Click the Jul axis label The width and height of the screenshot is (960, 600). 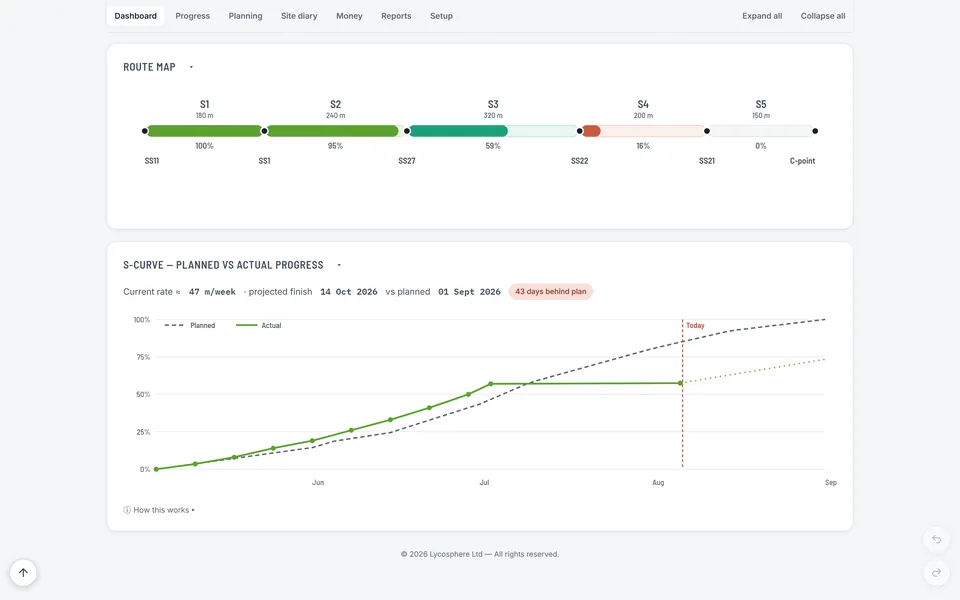(x=484, y=482)
